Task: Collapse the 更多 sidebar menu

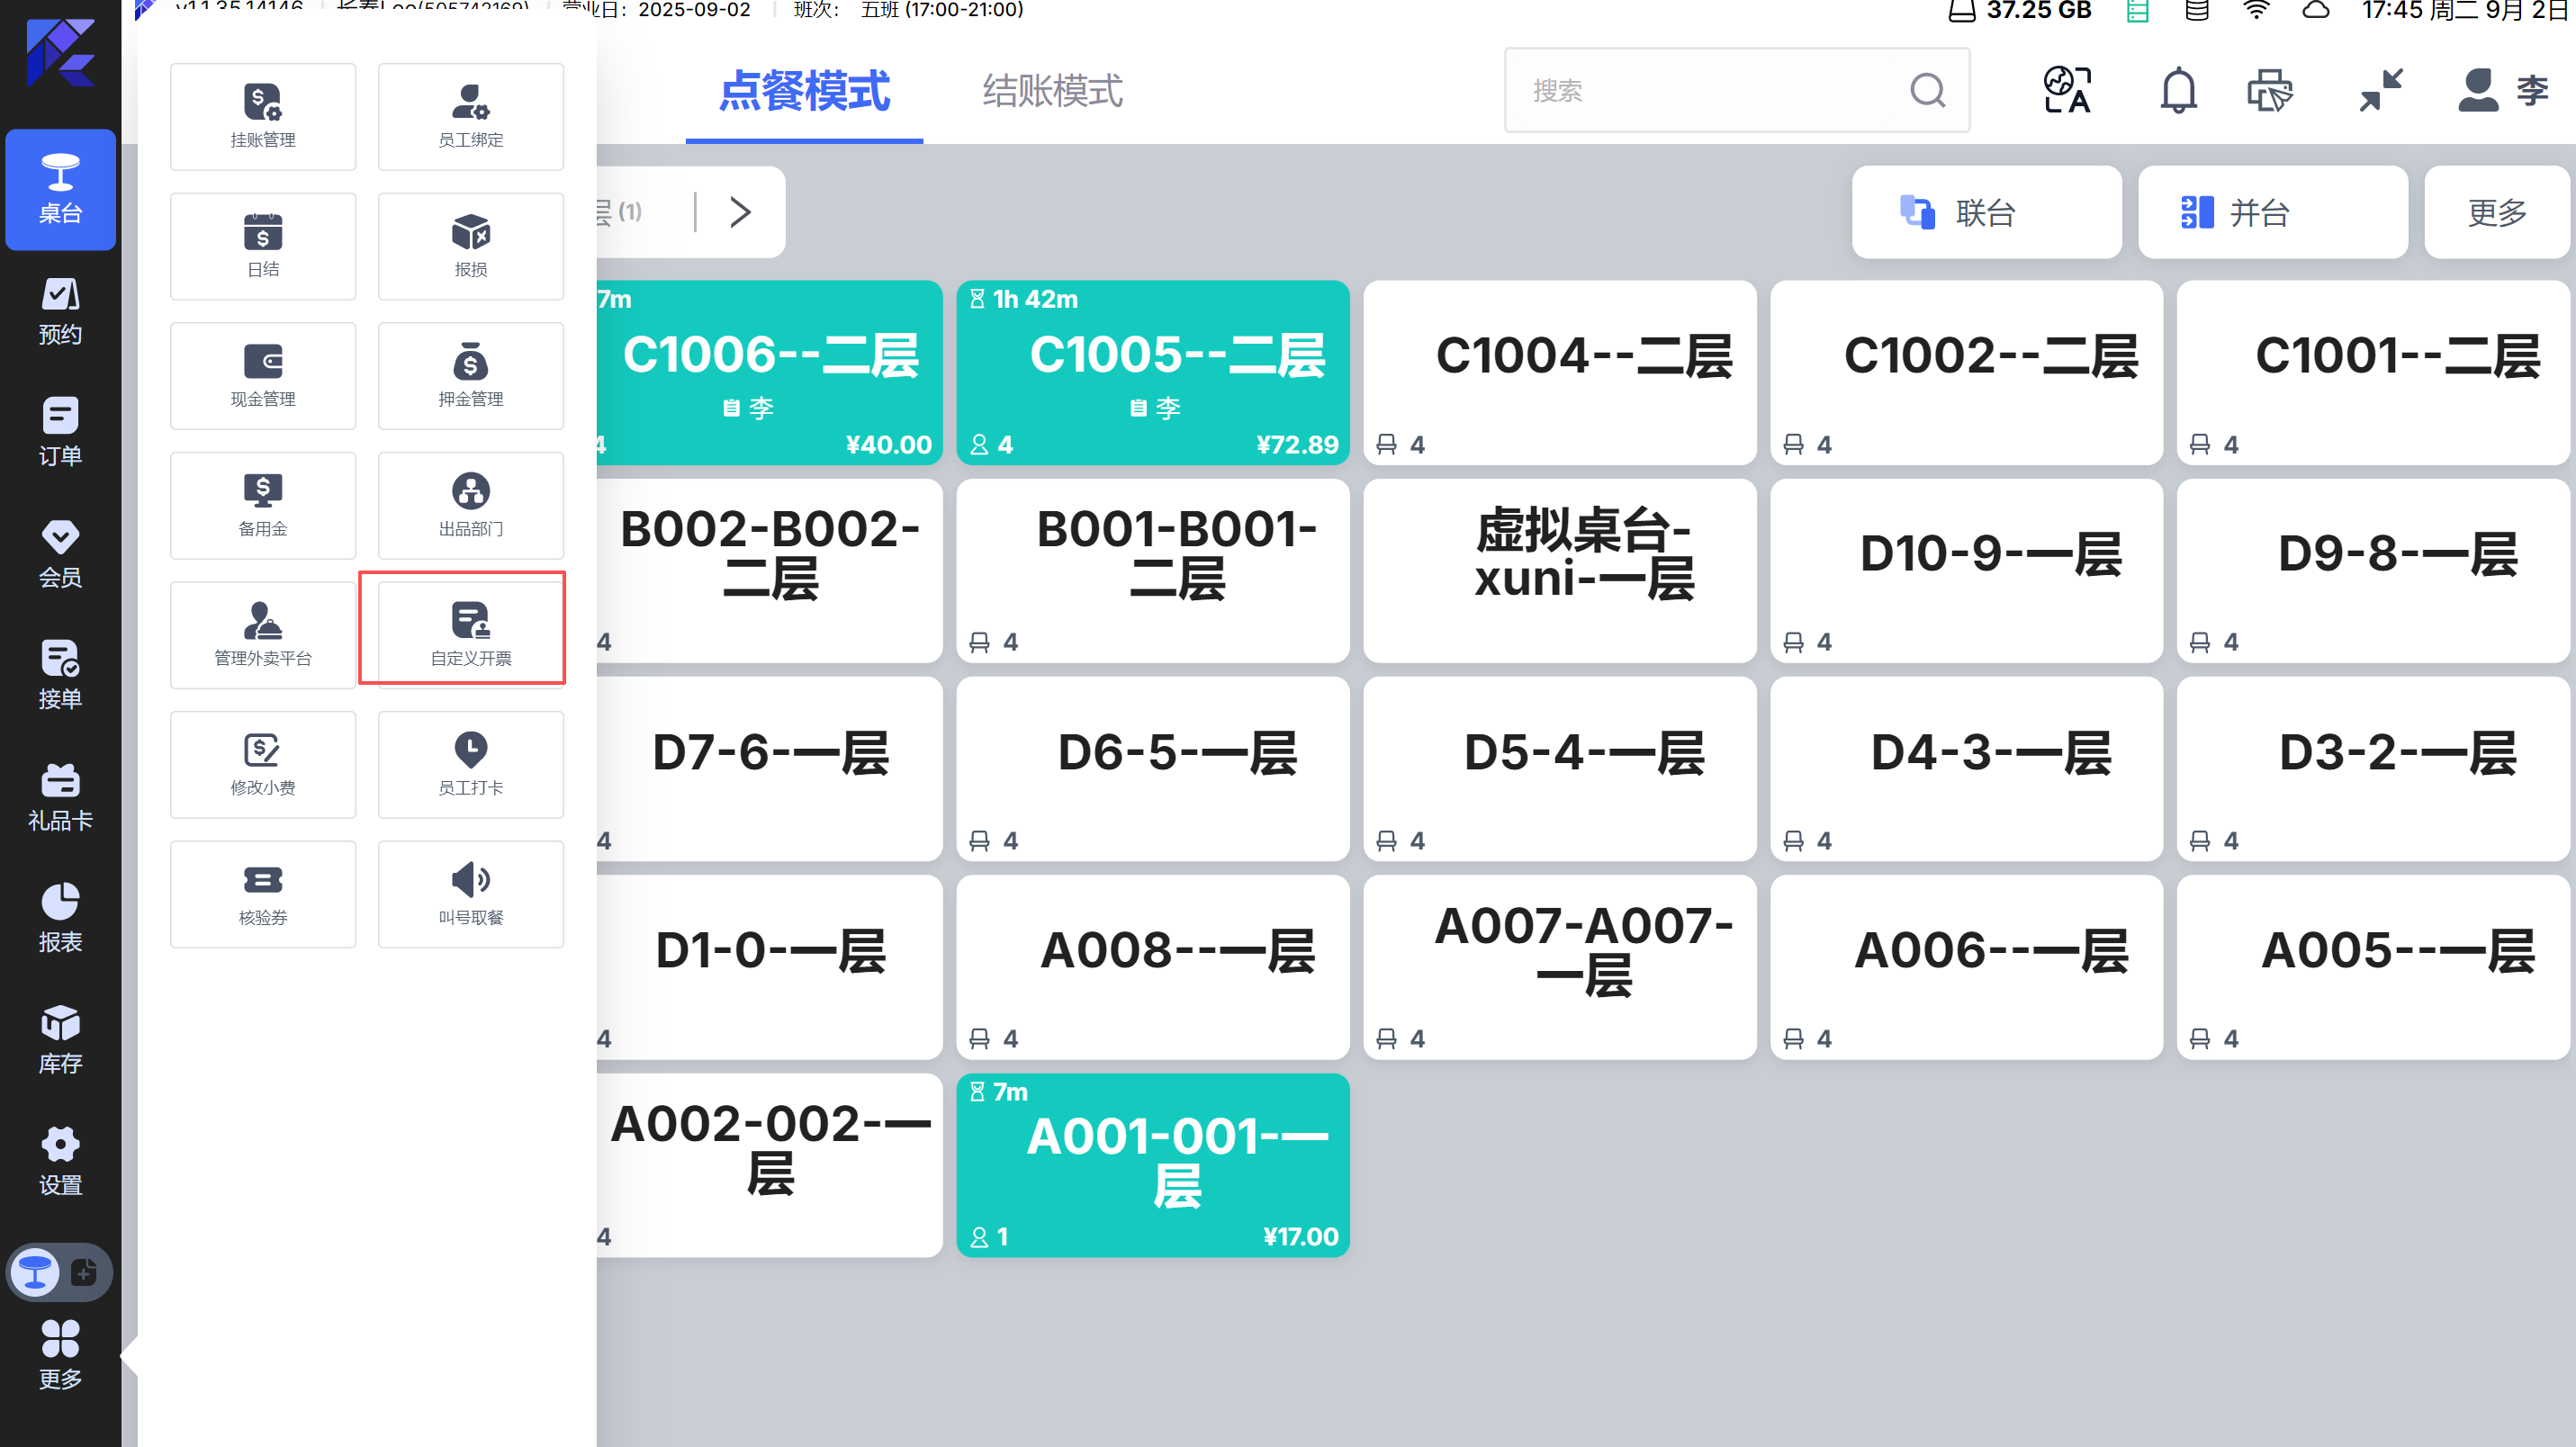Action: pos(60,1355)
